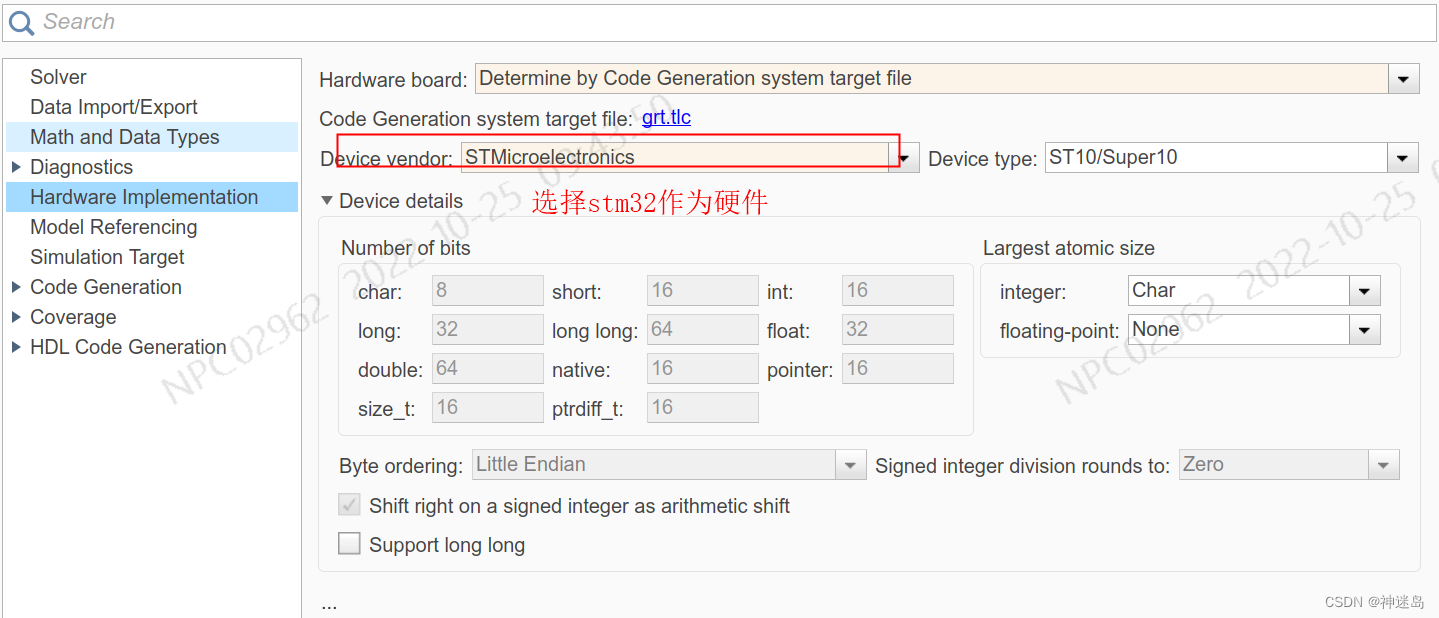Image resolution: width=1439 pixels, height=618 pixels.
Task: Click the ellipsis to show more parameters
Action: [x=329, y=604]
